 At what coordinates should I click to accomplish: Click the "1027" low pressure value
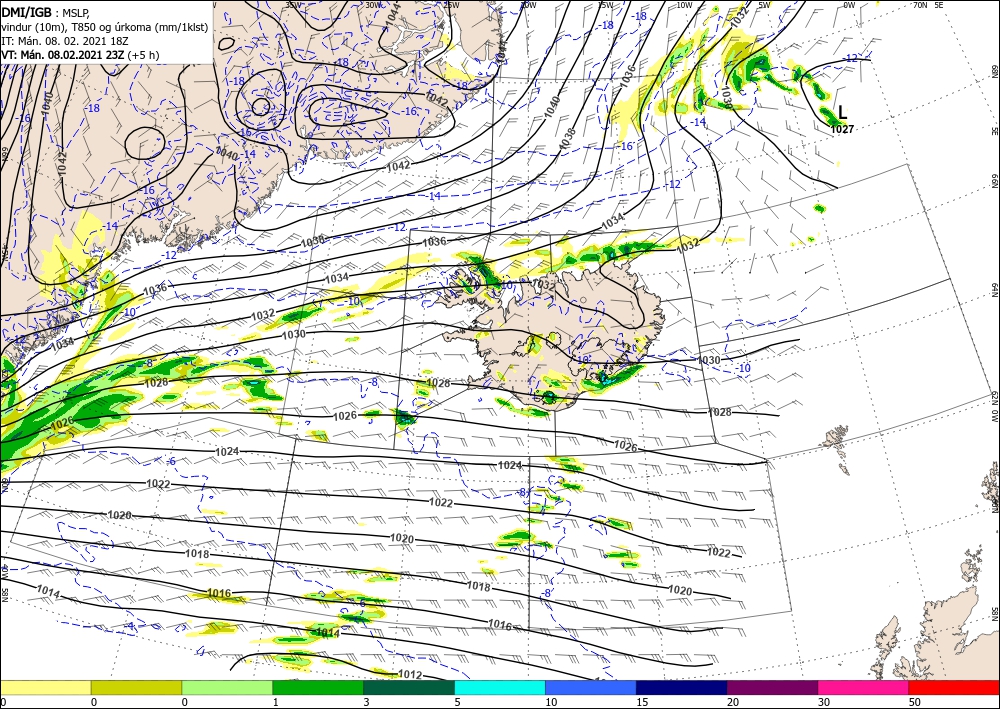click(842, 129)
